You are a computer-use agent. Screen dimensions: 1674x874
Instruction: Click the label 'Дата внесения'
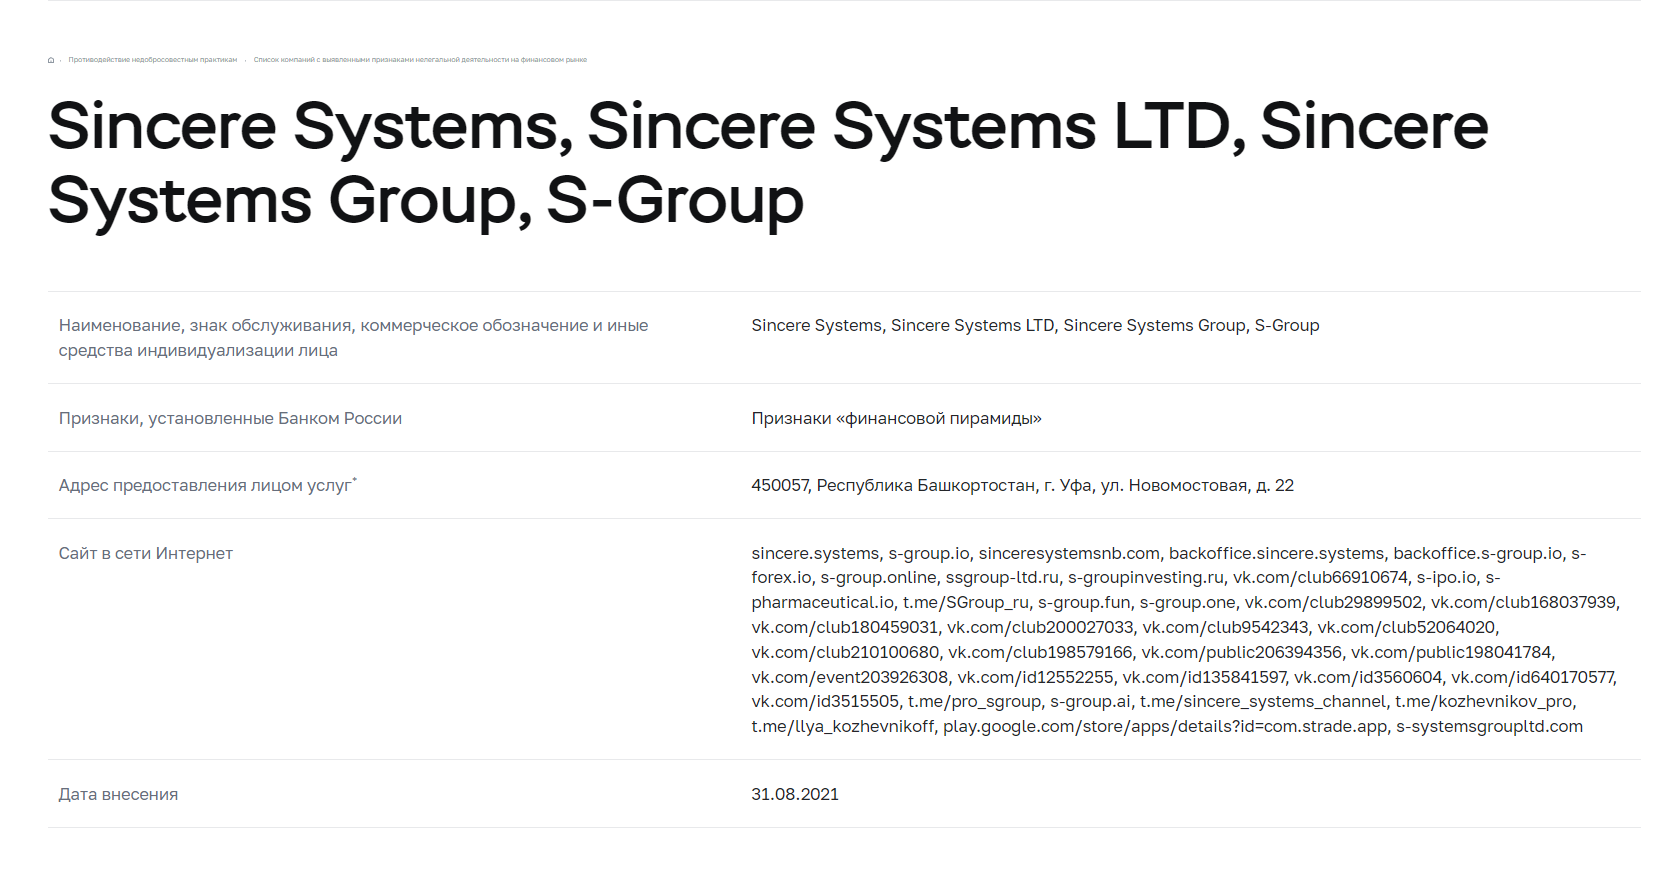click(118, 795)
